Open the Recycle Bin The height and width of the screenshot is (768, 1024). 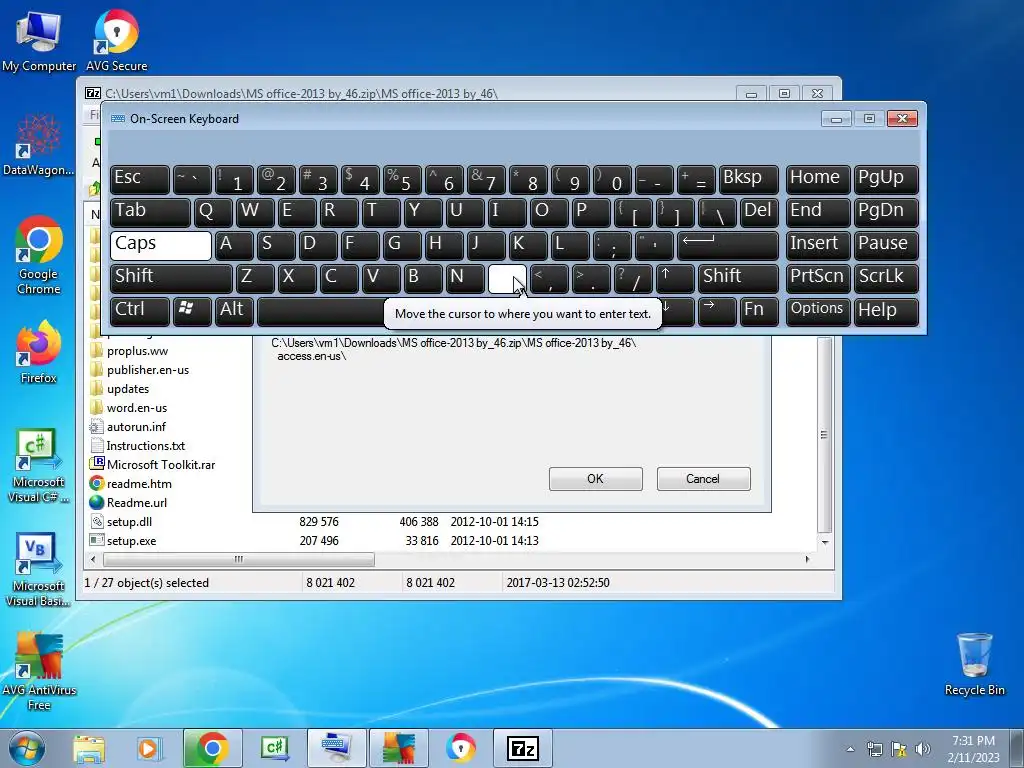(974, 664)
